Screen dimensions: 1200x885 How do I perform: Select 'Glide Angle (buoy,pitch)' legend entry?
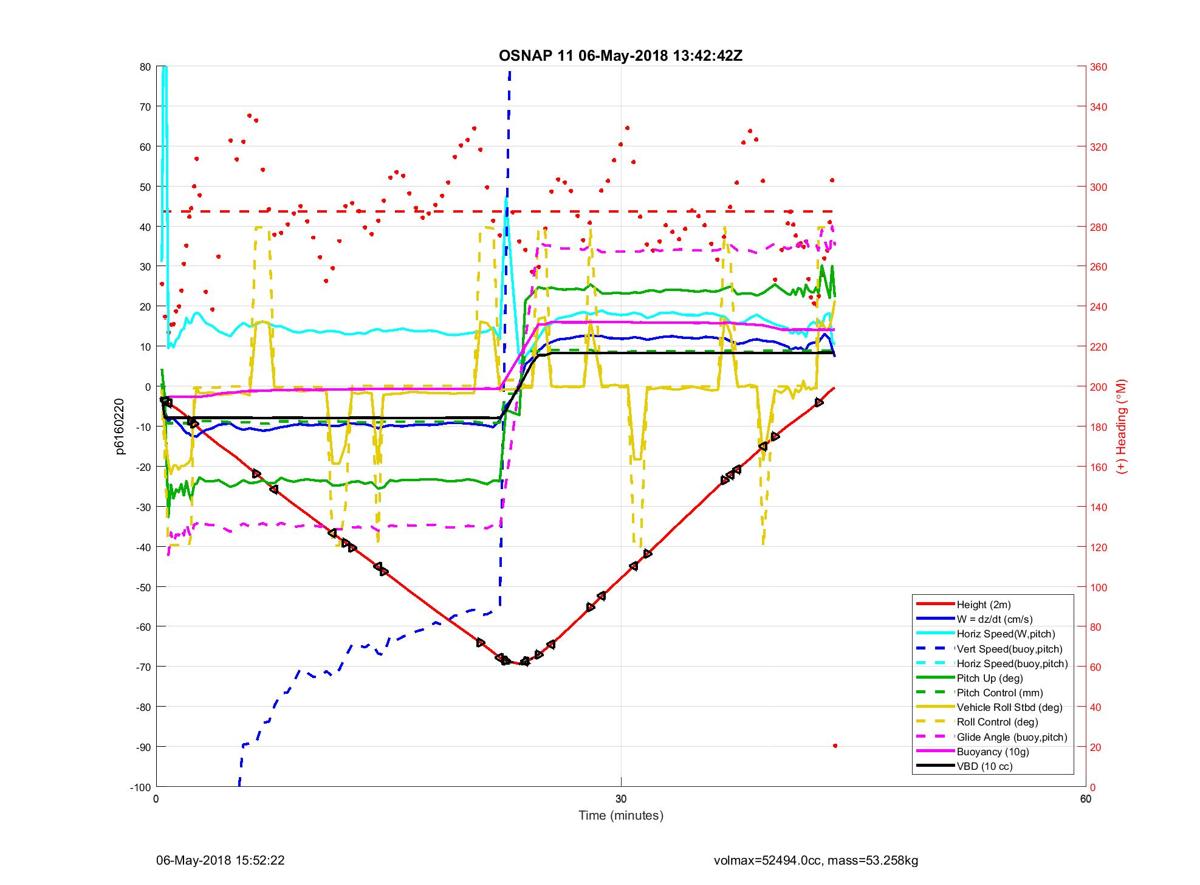point(1011,737)
